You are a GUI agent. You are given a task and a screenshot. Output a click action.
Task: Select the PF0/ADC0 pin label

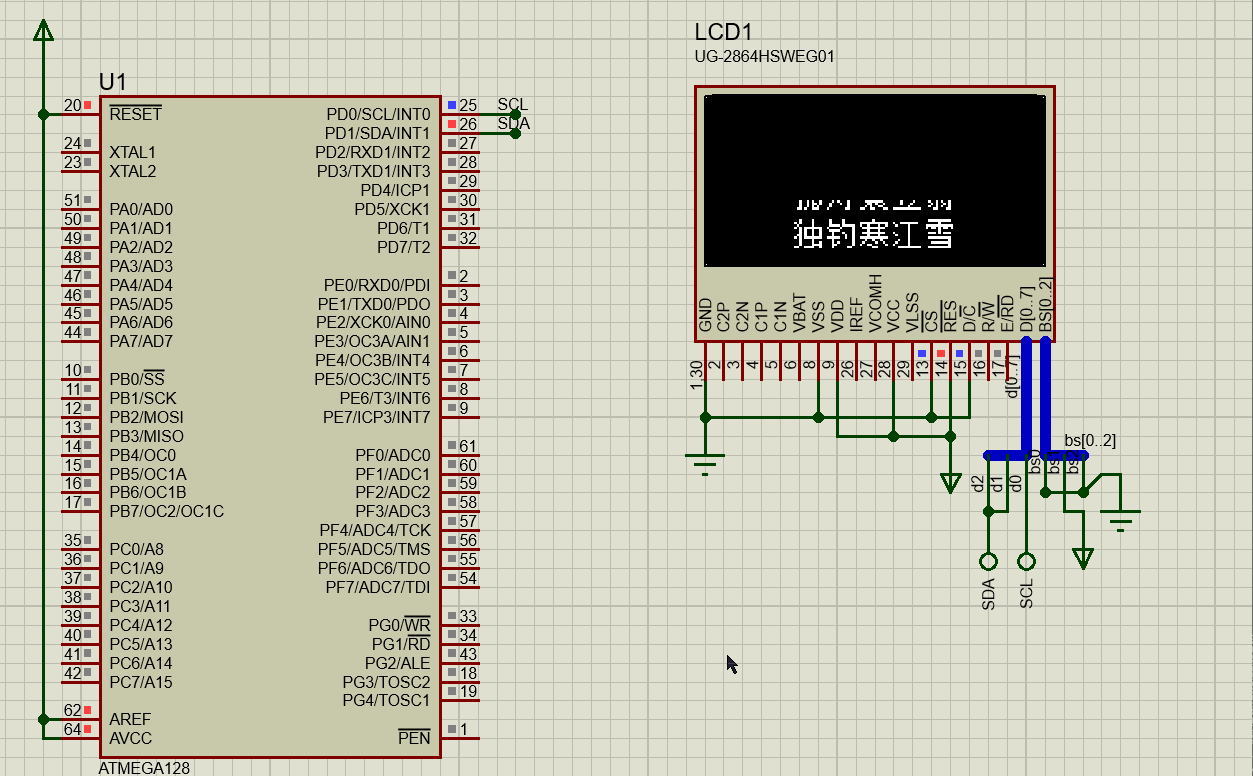393,455
